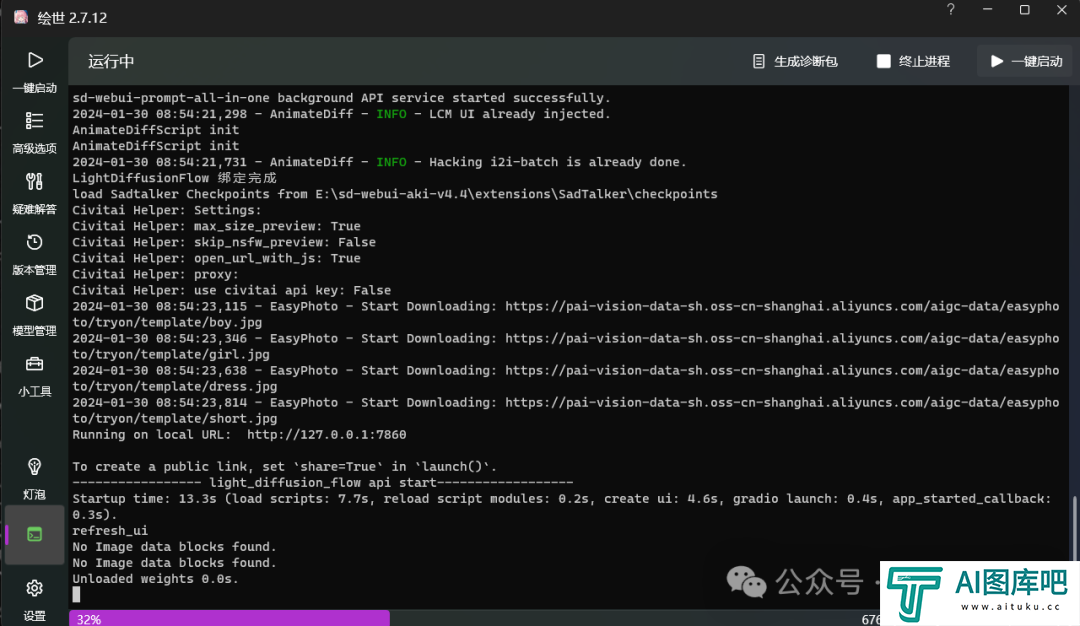This screenshot has height=626, width=1080.
Task: Open 小工具 toolbox in sidebar
Action: 34,375
